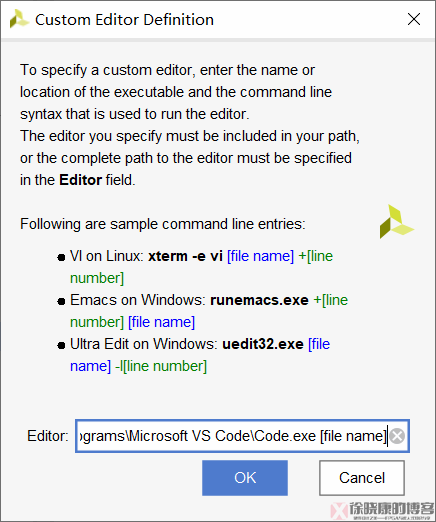Click the bold xterm -e vi command
This screenshot has width=436, height=522.
pos(185,256)
